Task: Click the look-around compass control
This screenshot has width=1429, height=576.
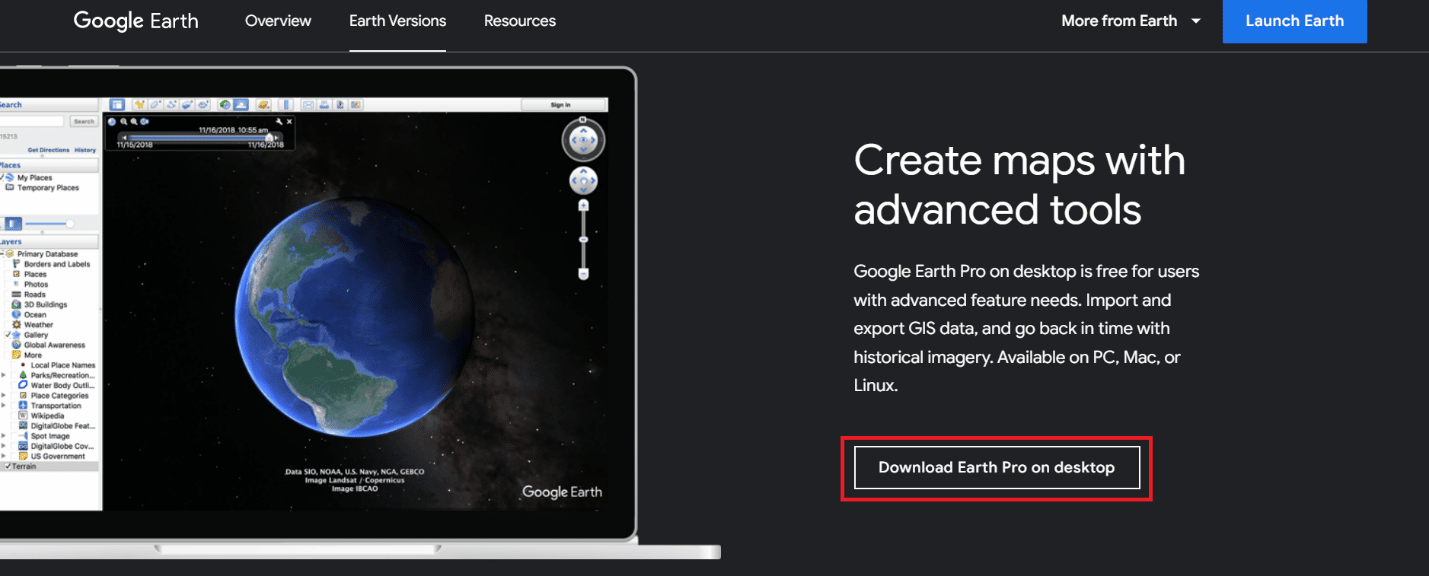Action: click(583, 140)
